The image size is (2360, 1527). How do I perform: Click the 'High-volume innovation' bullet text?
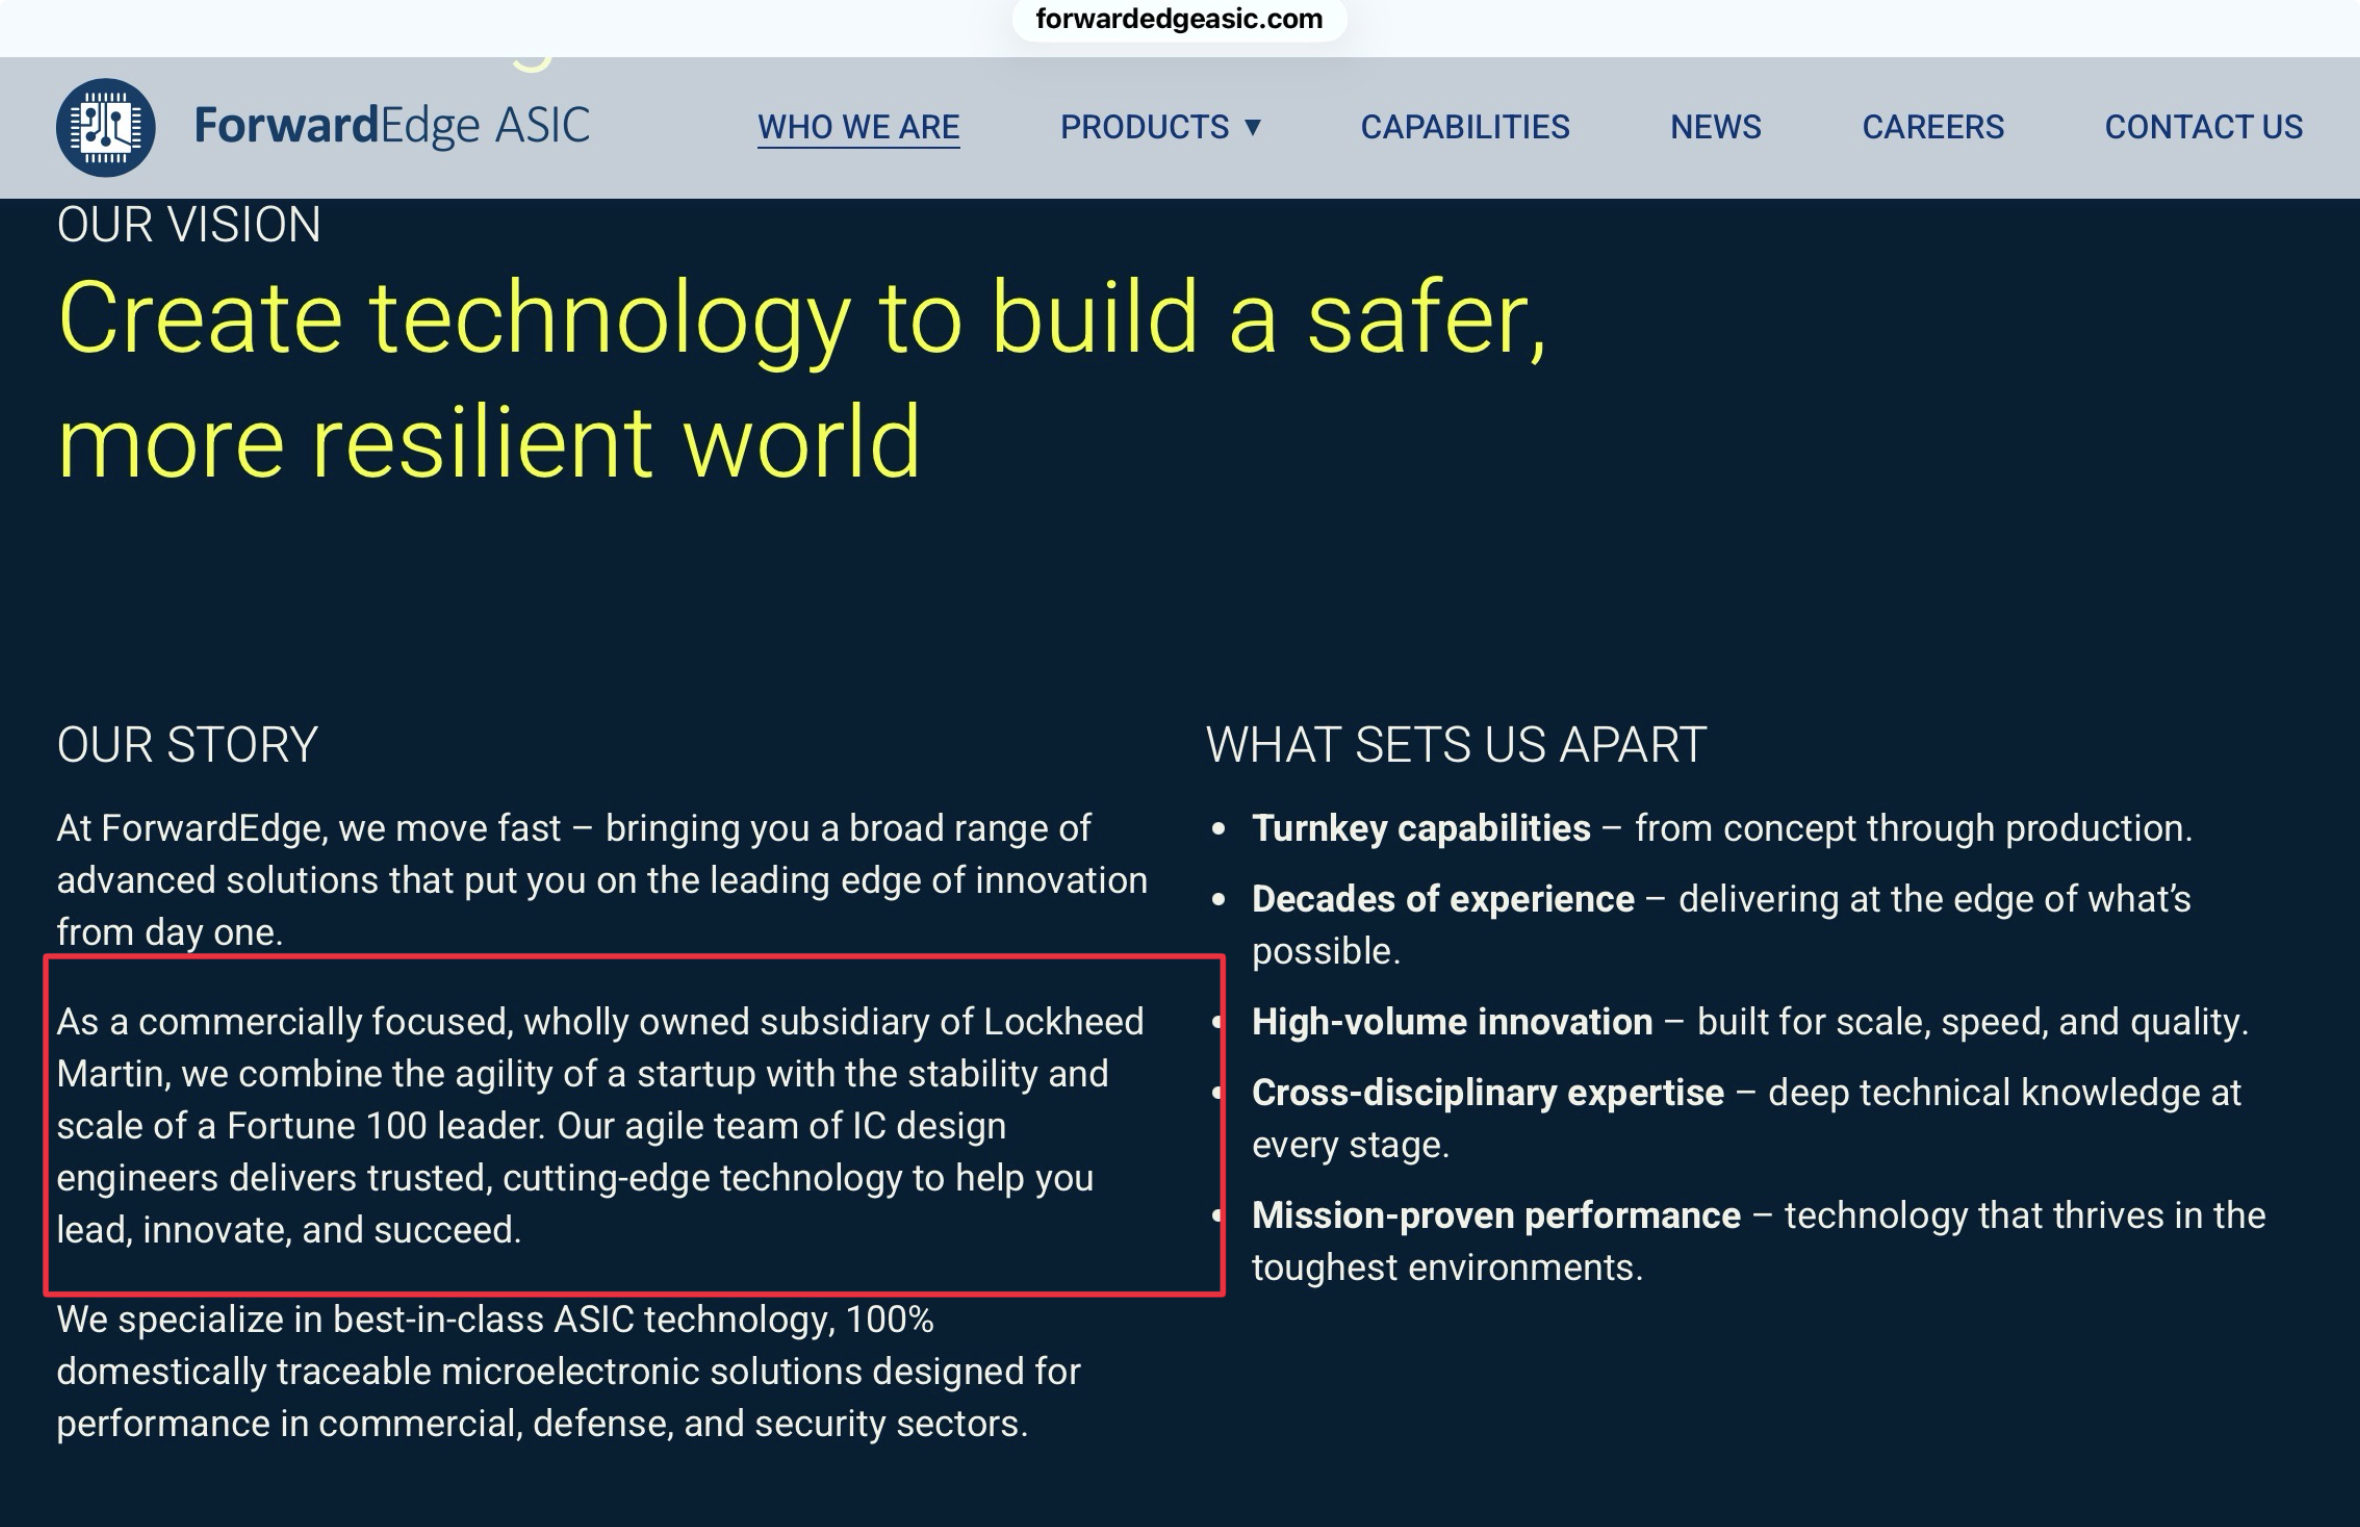point(1451,1022)
